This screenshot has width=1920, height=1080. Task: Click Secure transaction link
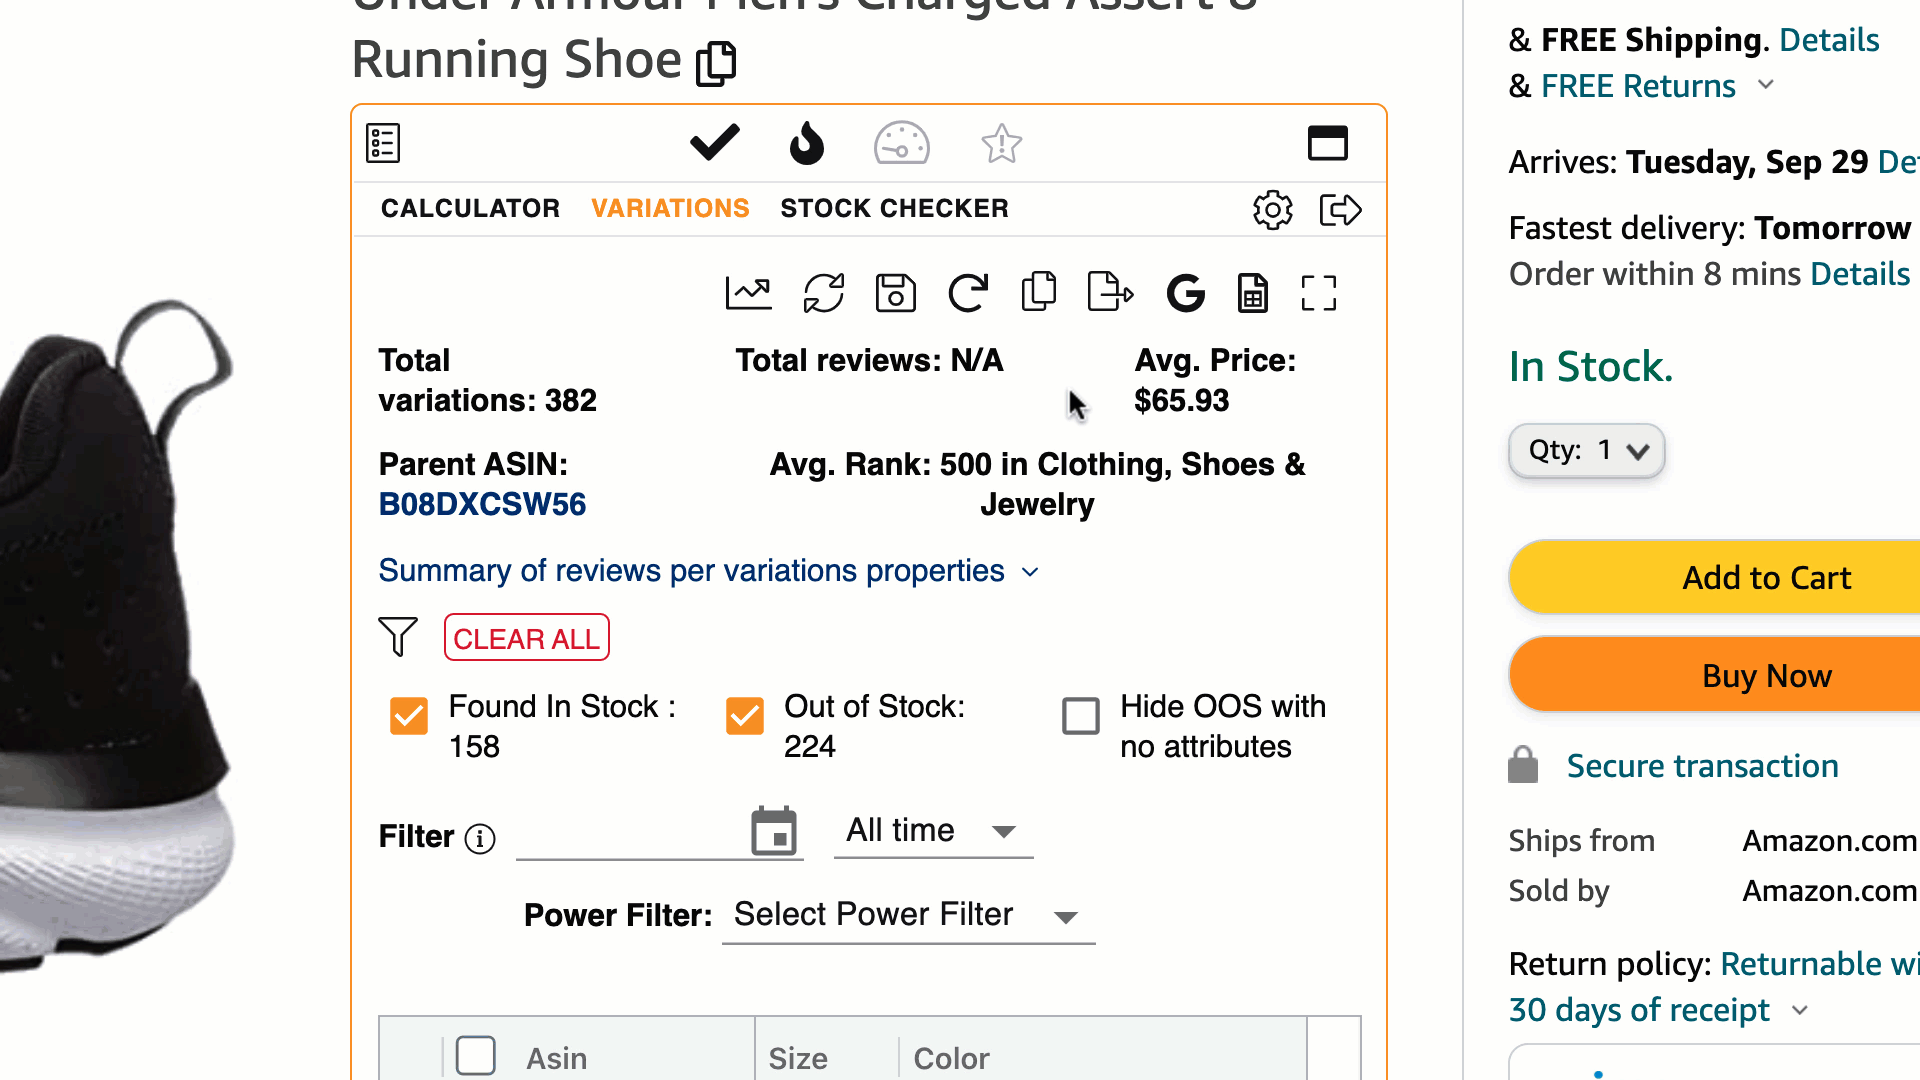1702,766
